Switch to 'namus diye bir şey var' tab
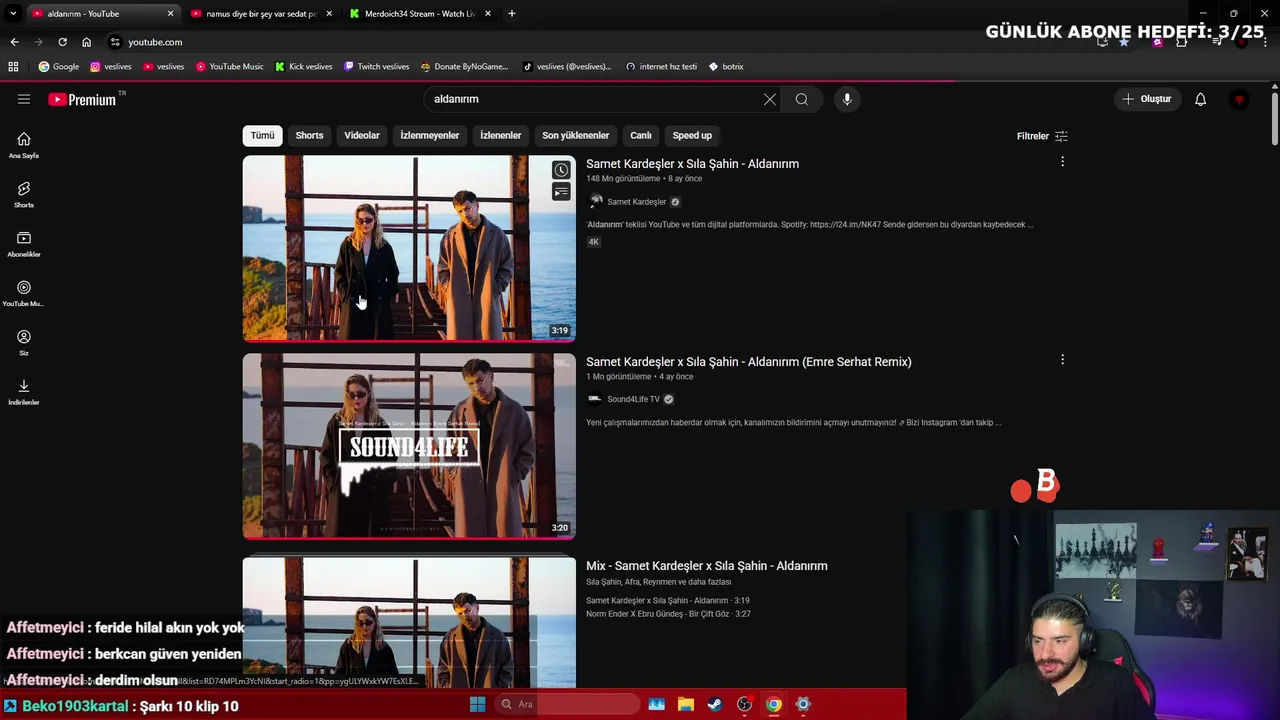The image size is (1280, 720). [261, 14]
